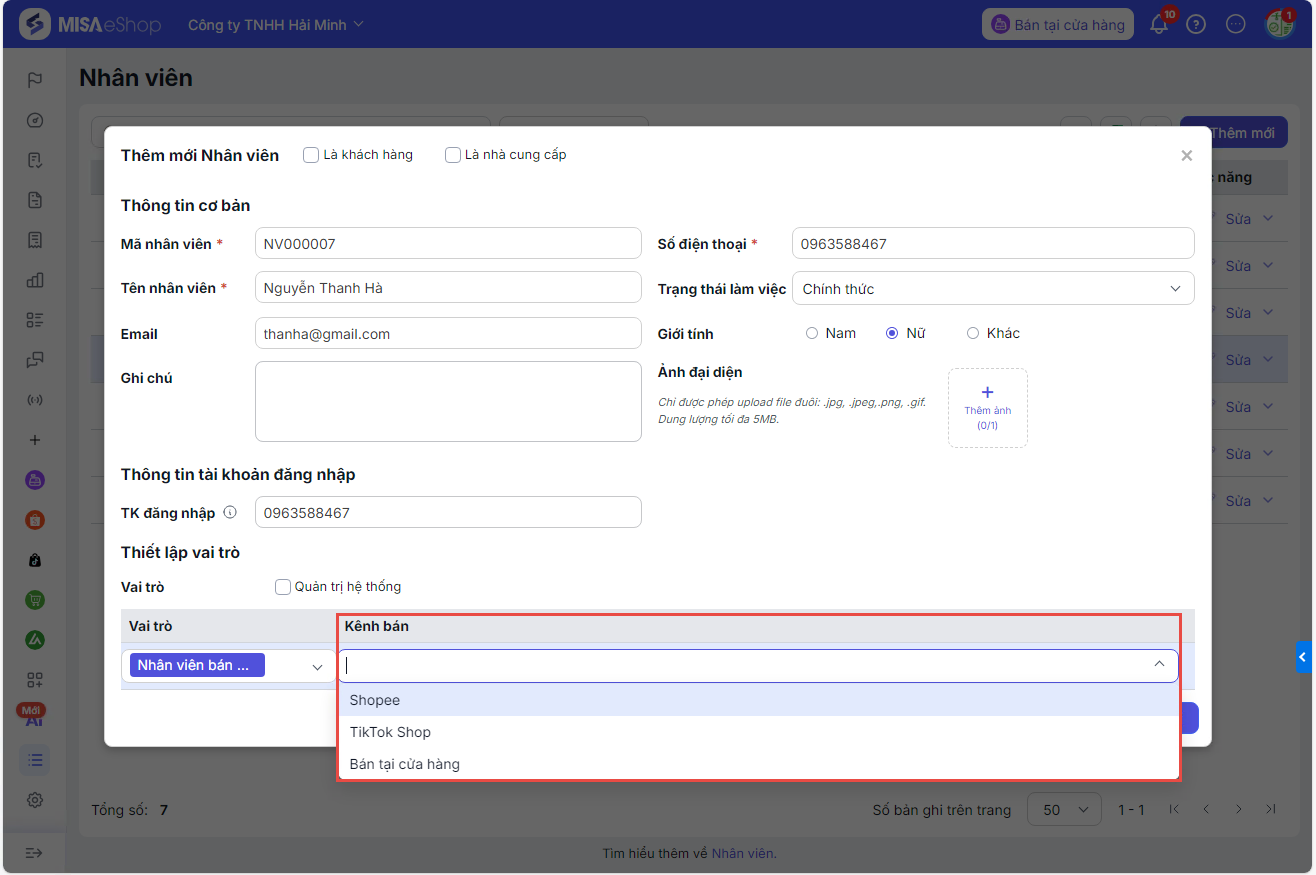Click the Bán tại cửa hàng header button
Viewport: 1316px width, 875px height.
[1058, 25]
